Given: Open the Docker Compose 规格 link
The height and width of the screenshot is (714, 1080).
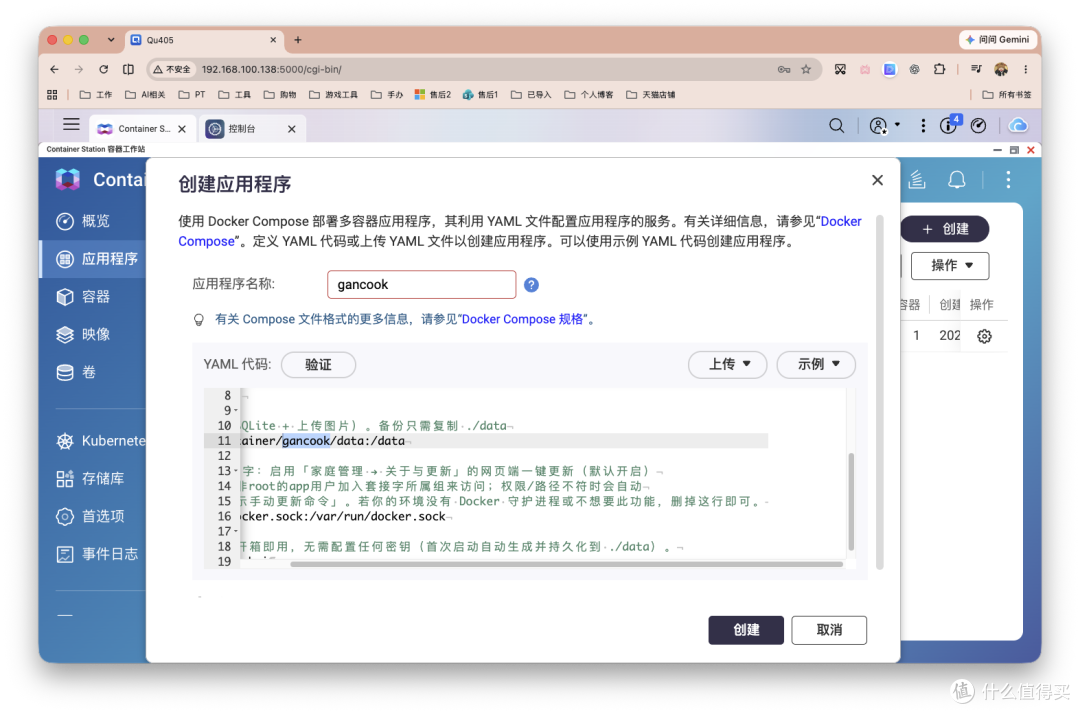Looking at the screenshot, I should point(523,319).
